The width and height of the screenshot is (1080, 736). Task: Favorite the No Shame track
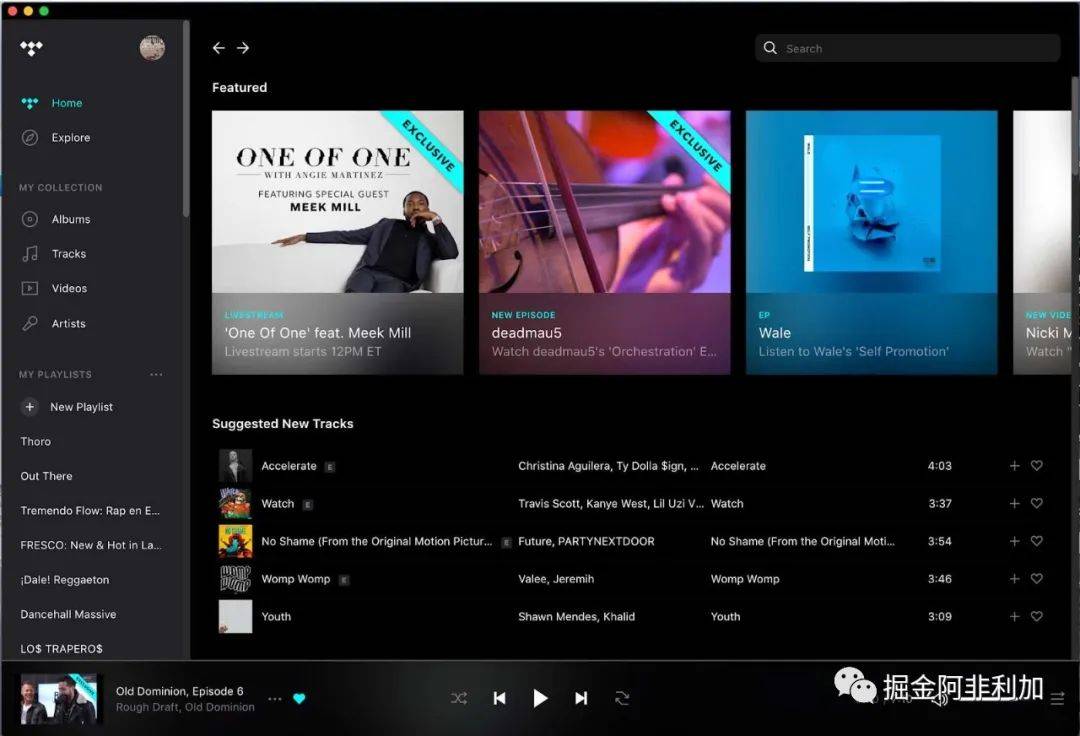(x=1037, y=541)
